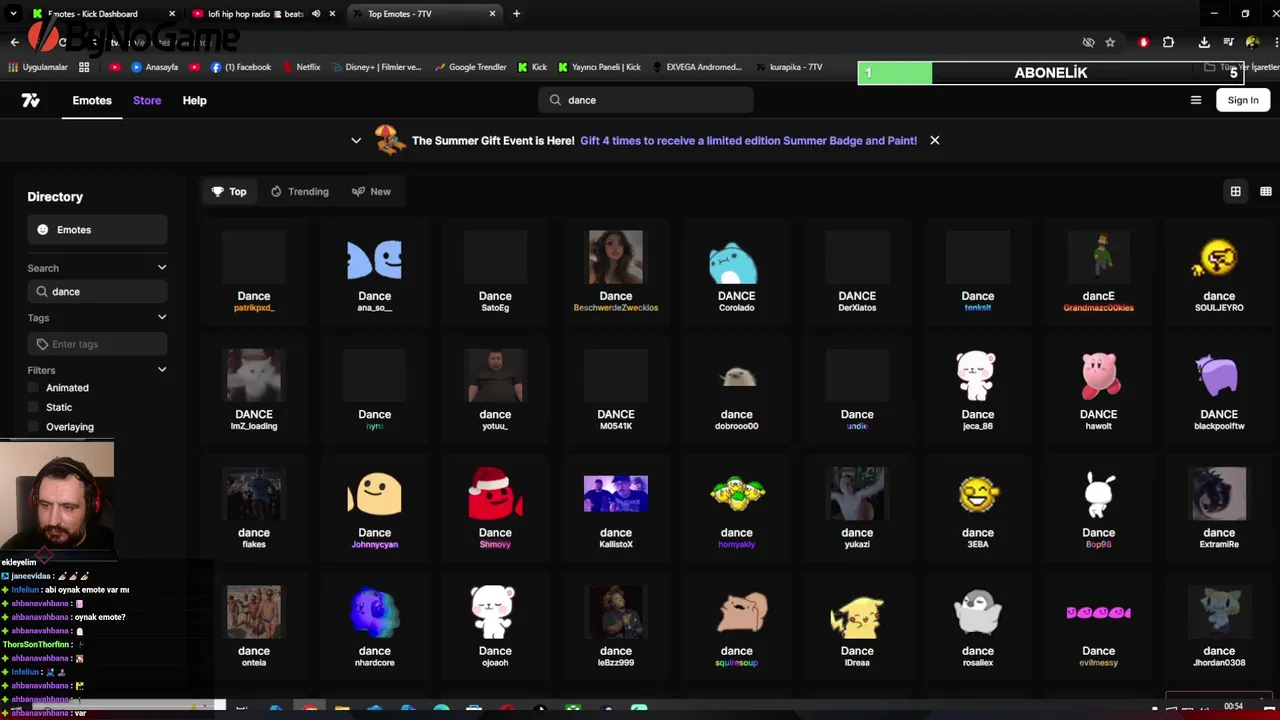
Task: Click the summer gift umbrella icon
Action: (x=390, y=140)
